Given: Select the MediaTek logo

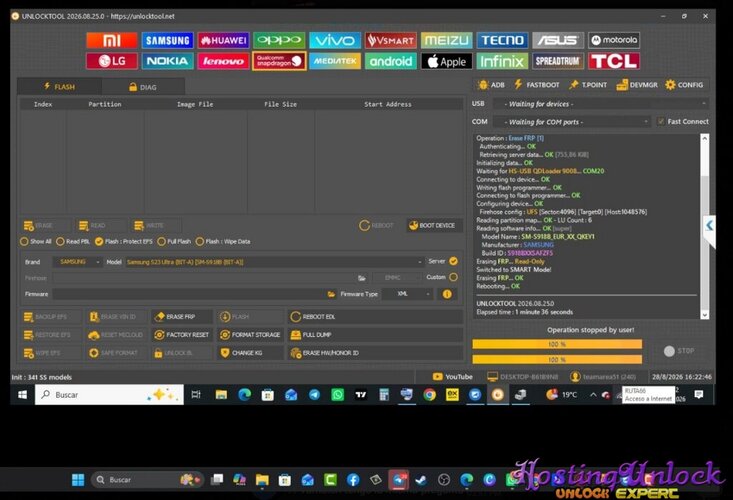Looking at the screenshot, I should (x=335, y=61).
